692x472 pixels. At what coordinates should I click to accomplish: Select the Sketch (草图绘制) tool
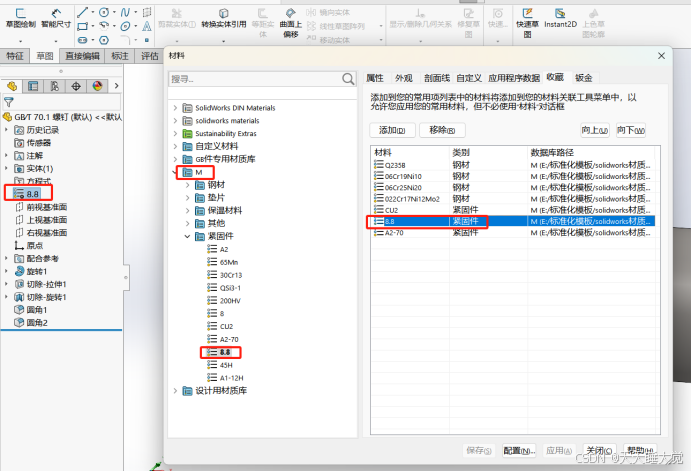[20, 19]
